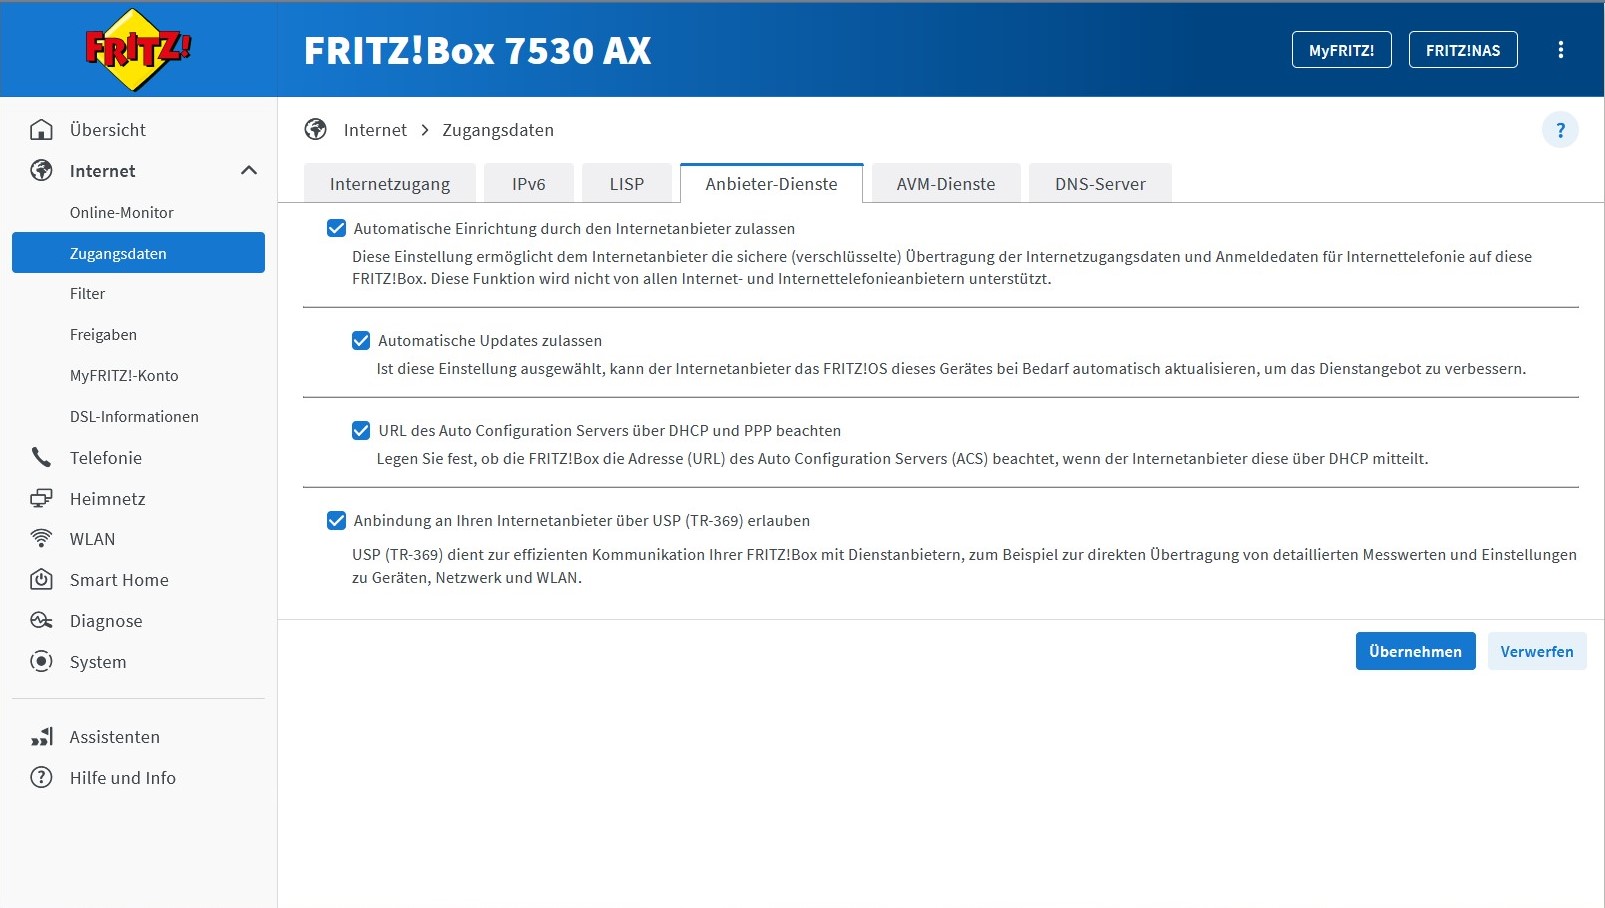The image size is (1605, 908).
Task: Click the Assistenten wizard icon
Action: (41, 737)
